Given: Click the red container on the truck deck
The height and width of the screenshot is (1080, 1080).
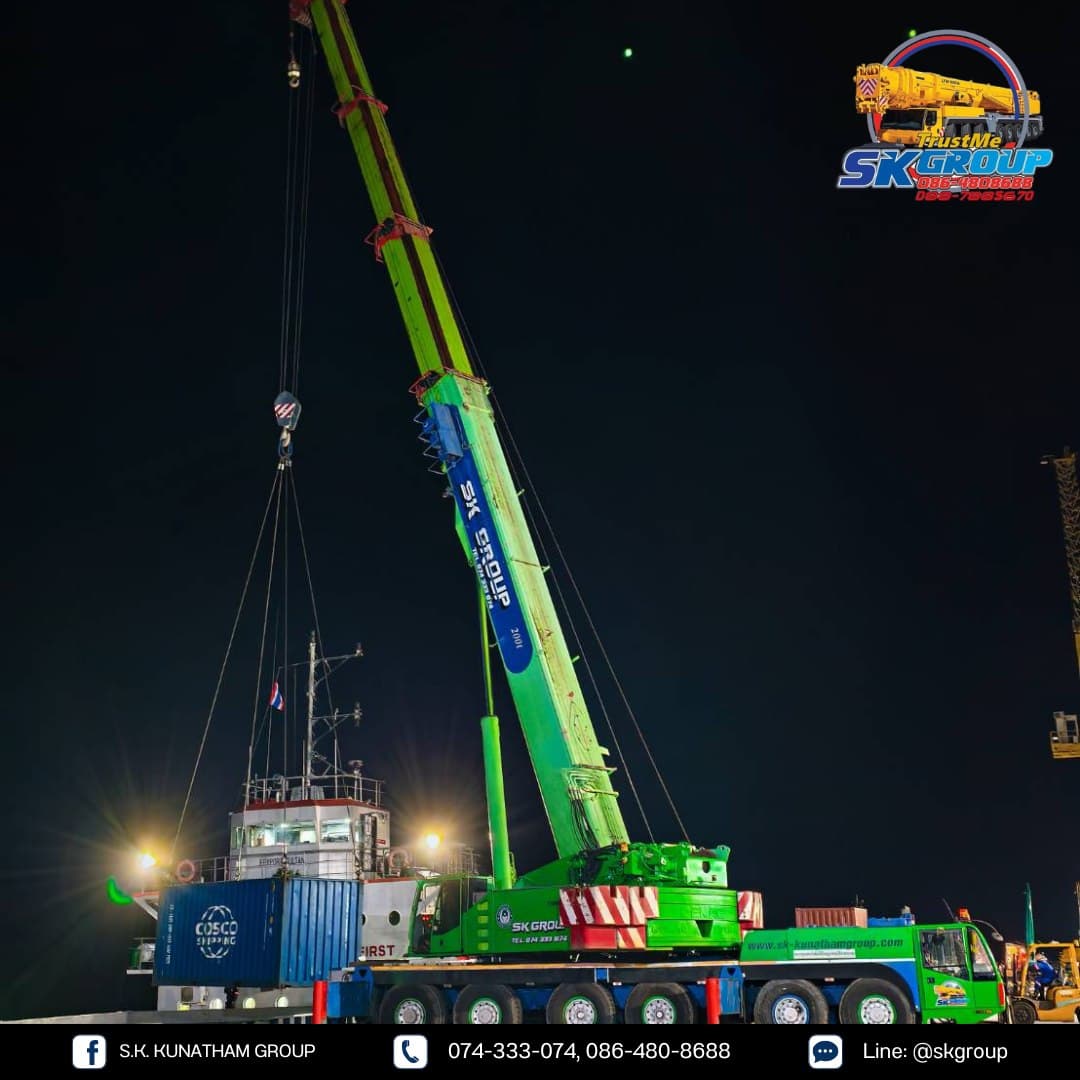Looking at the screenshot, I should 830,917.
